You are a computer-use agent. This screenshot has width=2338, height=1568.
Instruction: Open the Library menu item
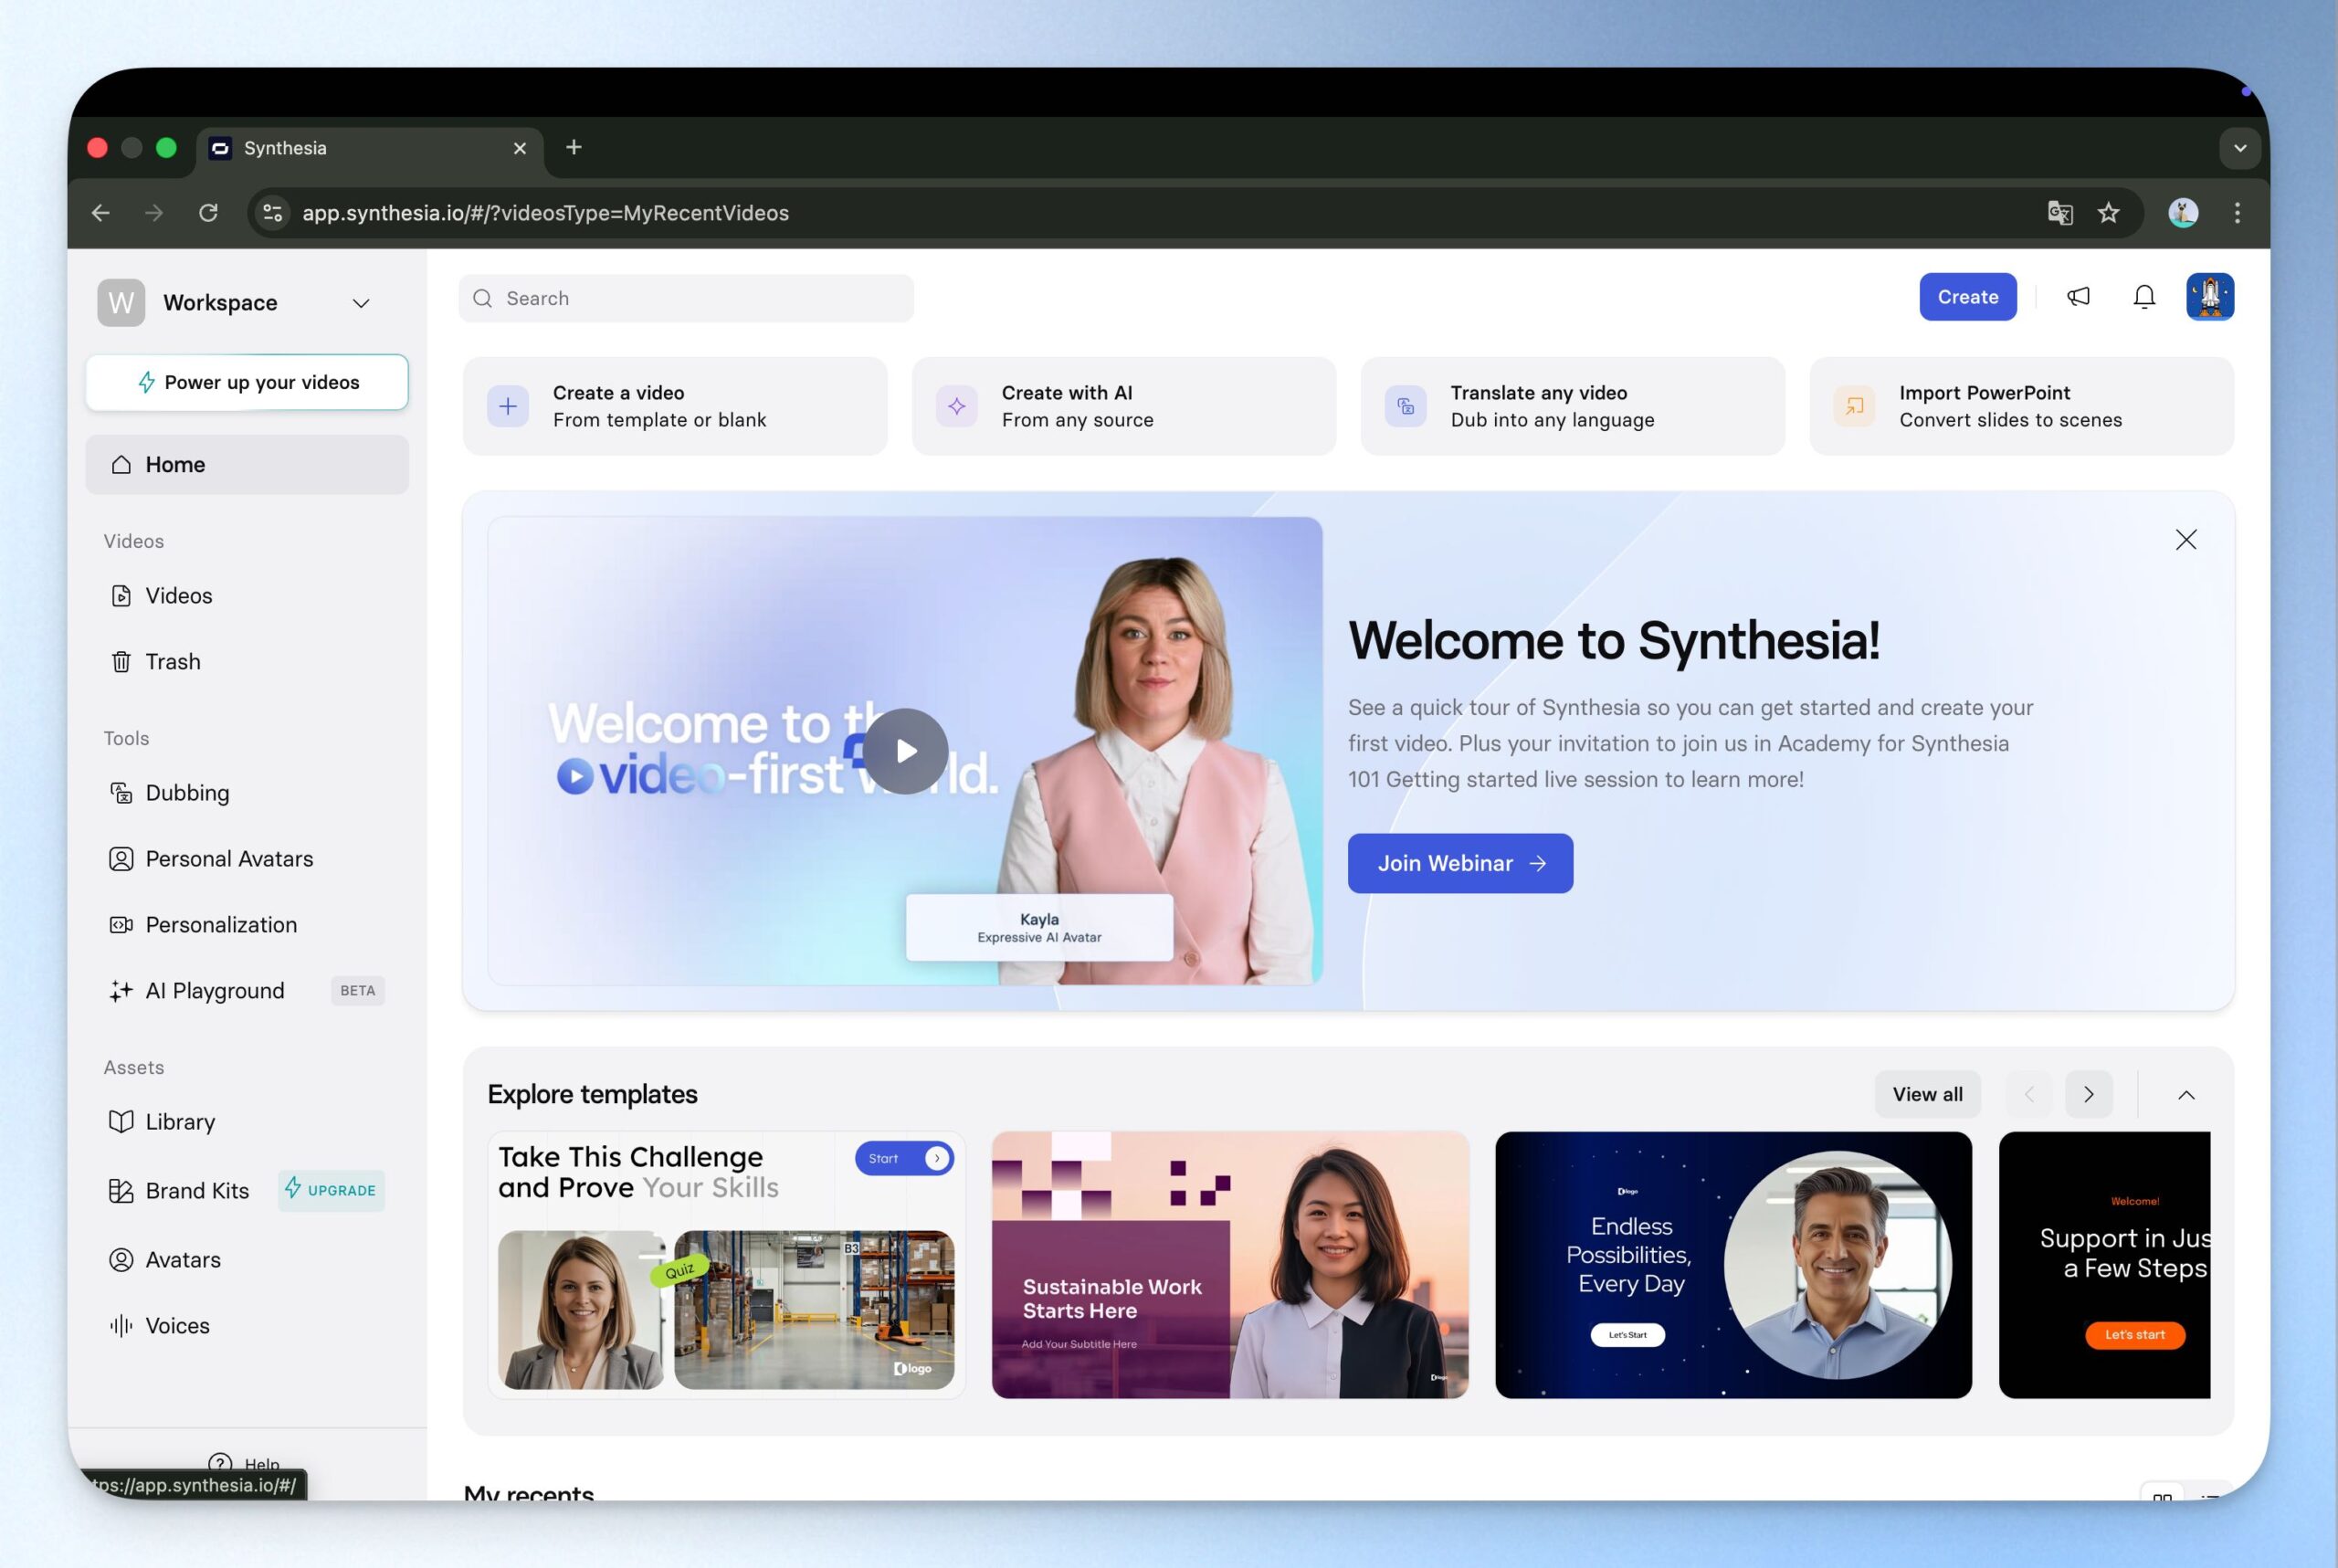coord(180,1122)
